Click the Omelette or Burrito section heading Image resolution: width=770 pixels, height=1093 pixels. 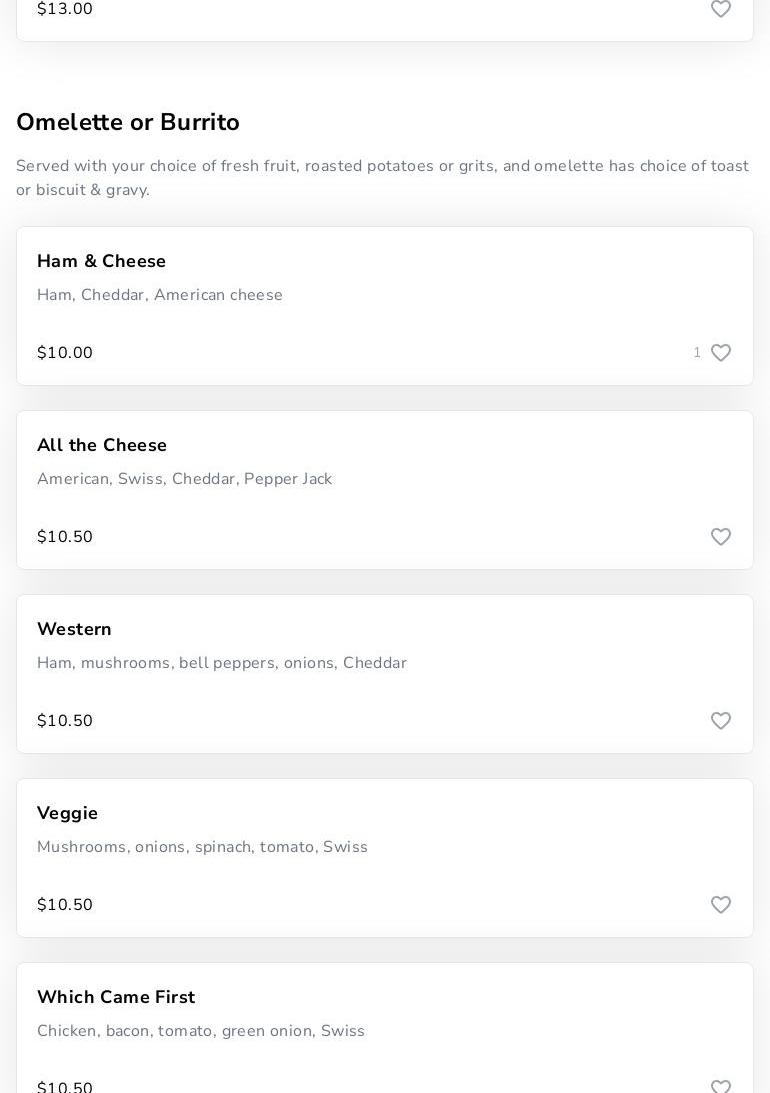[x=128, y=122]
